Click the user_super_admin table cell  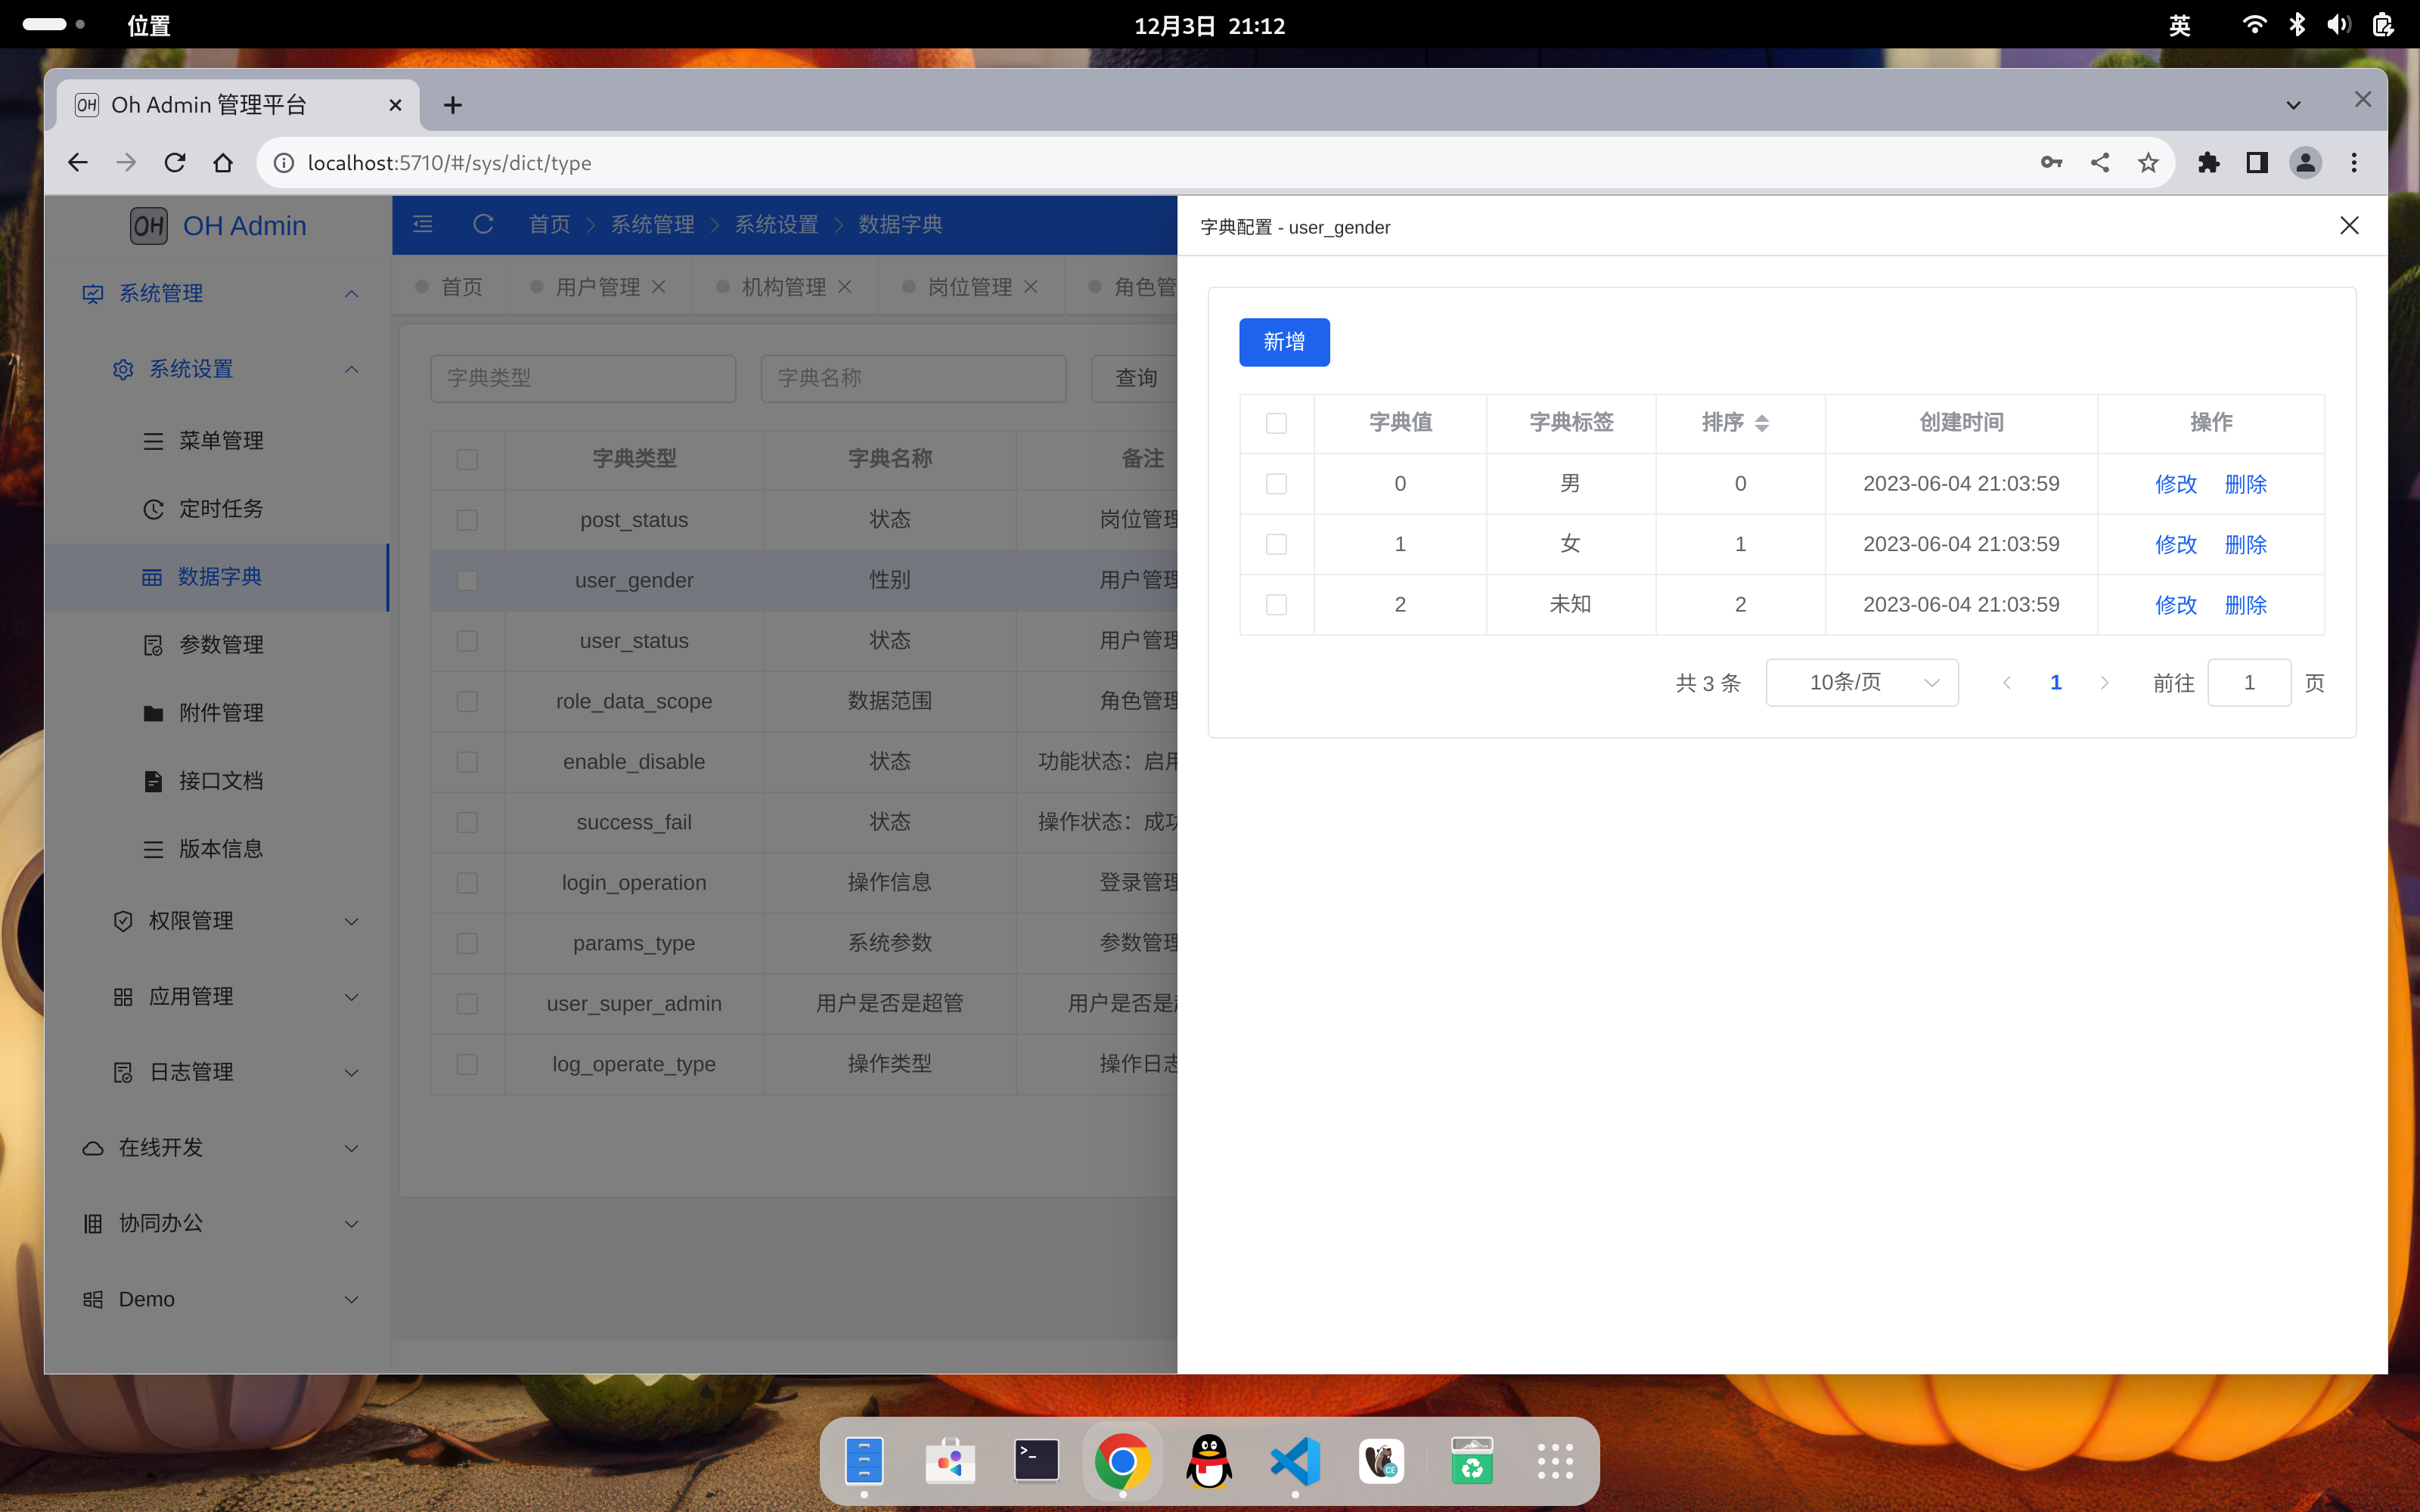634,1004
